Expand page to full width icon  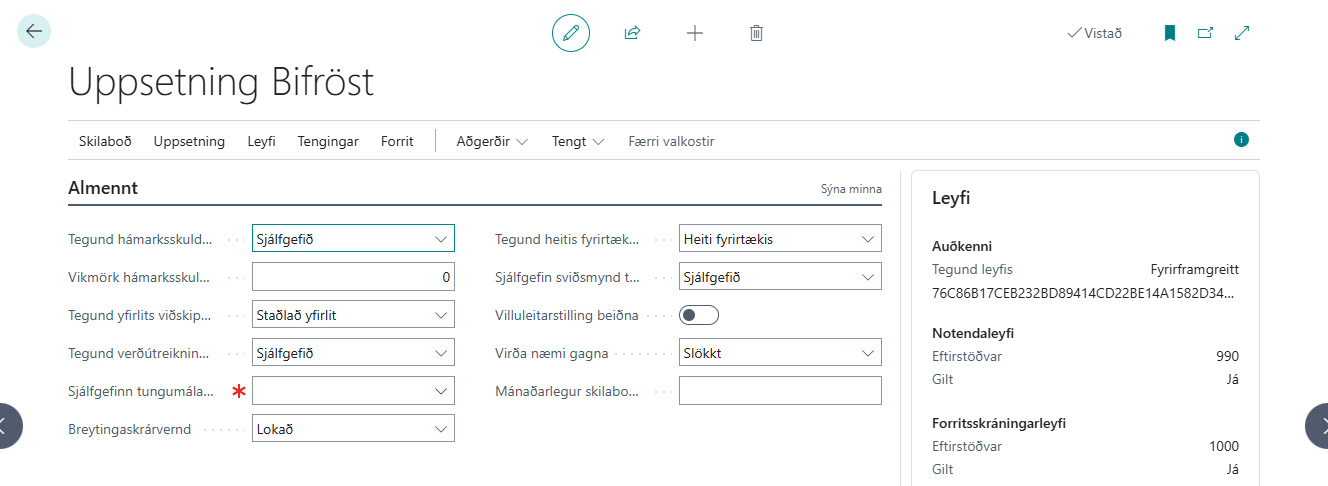click(x=1242, y=33)
